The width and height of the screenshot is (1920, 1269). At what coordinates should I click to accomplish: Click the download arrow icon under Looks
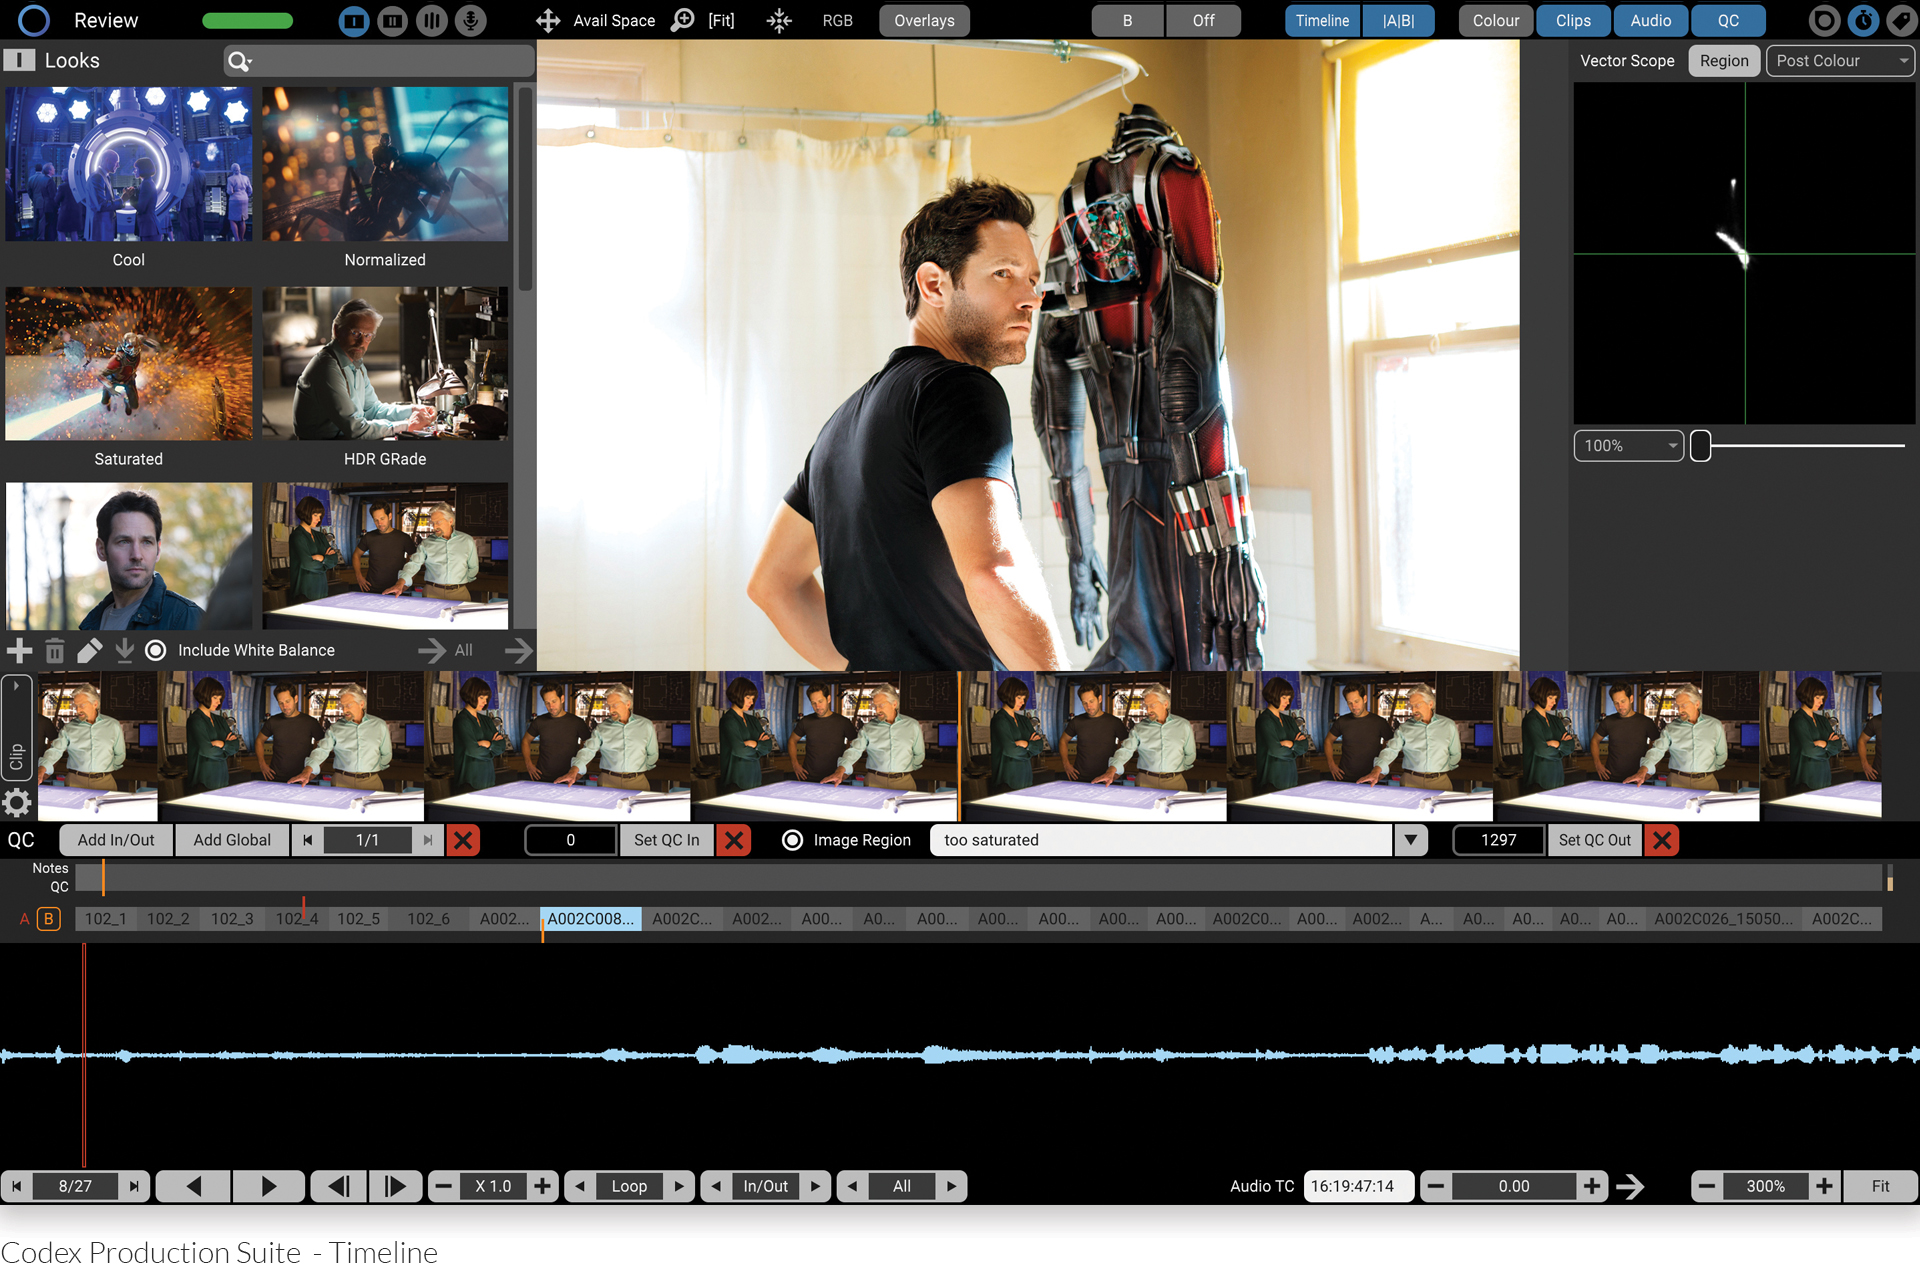[124, 651]
